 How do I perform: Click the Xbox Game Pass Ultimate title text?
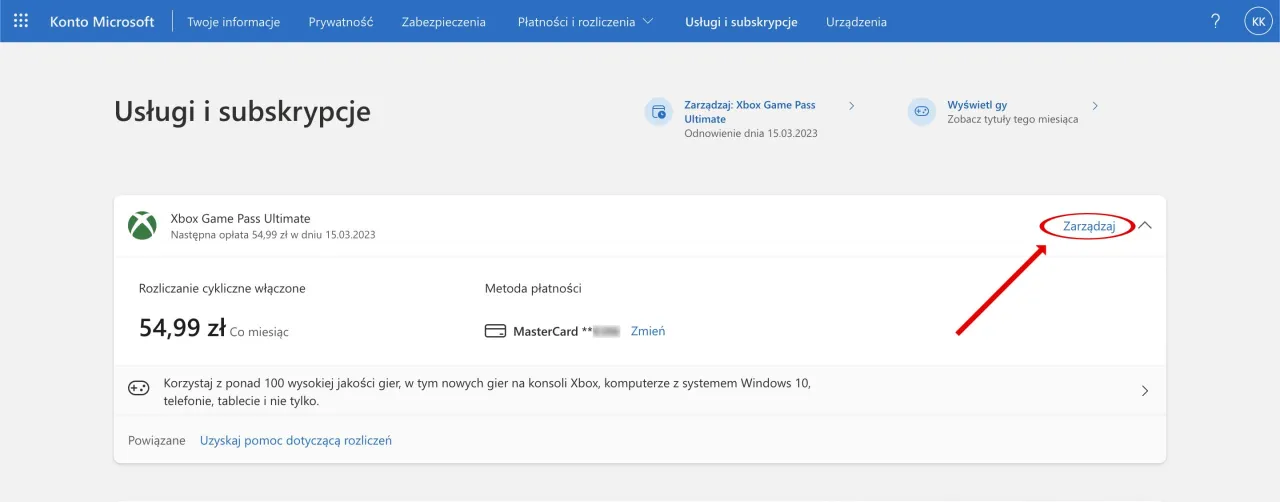coord(241,218)
